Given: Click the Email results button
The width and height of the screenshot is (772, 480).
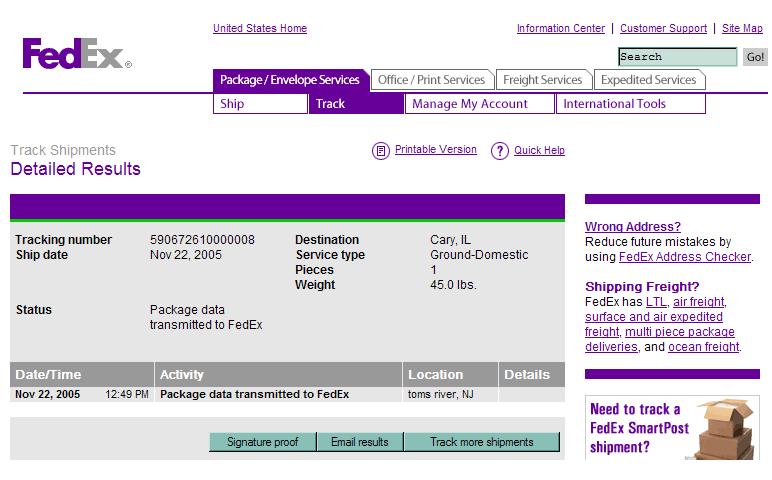Looking at the screenshot, I should [x=360, y=442].
